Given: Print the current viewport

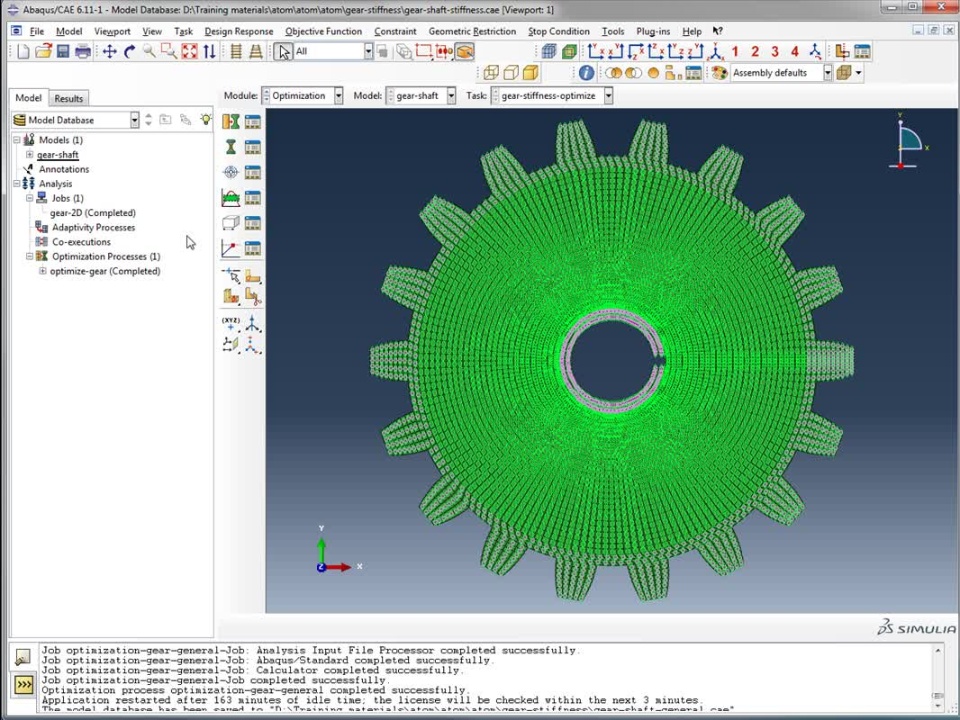Looking at the screenshot, I should point(83,51).
